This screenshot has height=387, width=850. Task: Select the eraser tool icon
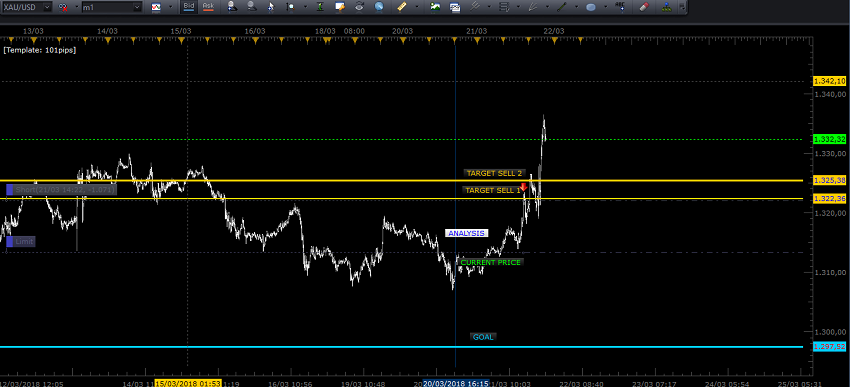(644, 7)
